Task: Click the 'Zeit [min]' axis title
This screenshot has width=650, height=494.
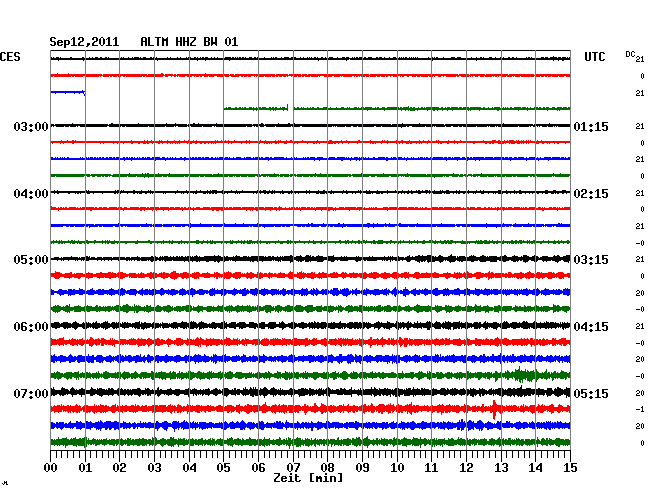Action: point(308,478)
